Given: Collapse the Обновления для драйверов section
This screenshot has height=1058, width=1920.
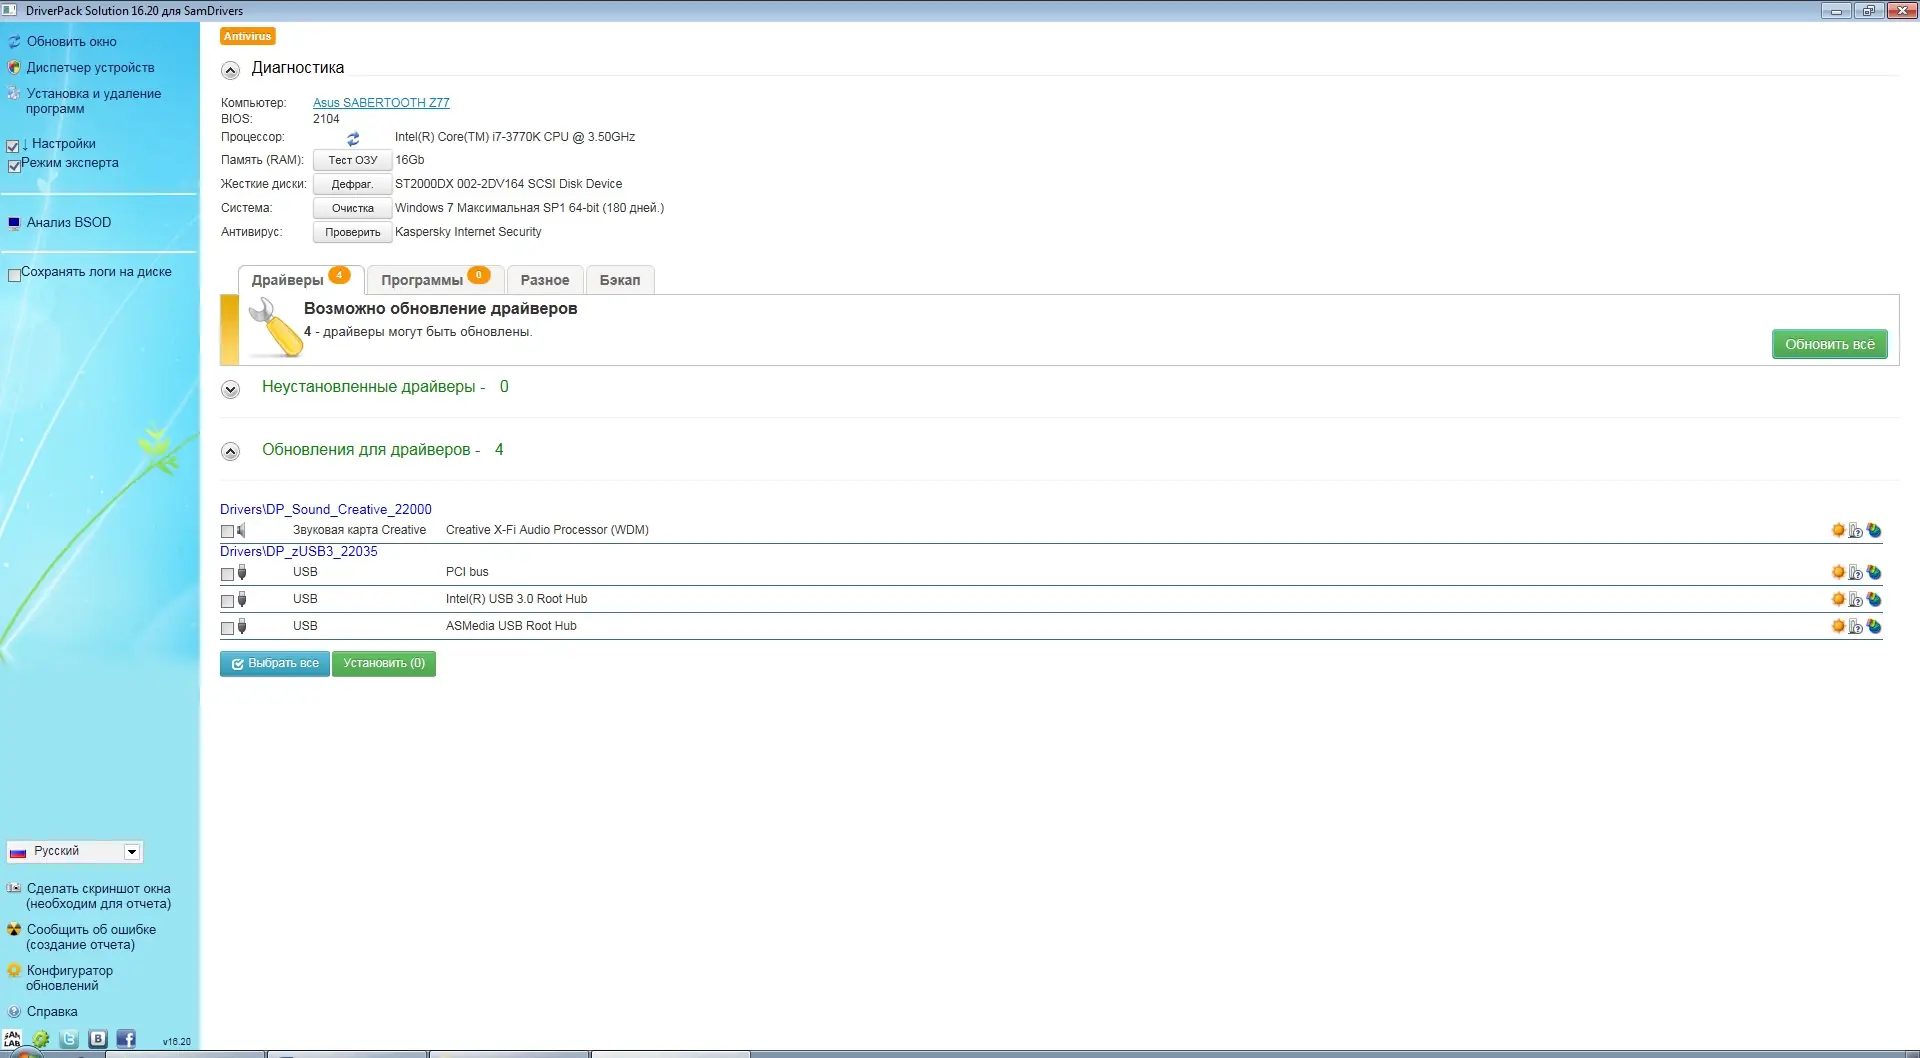Looking at the screenshot, I should 230,451.
